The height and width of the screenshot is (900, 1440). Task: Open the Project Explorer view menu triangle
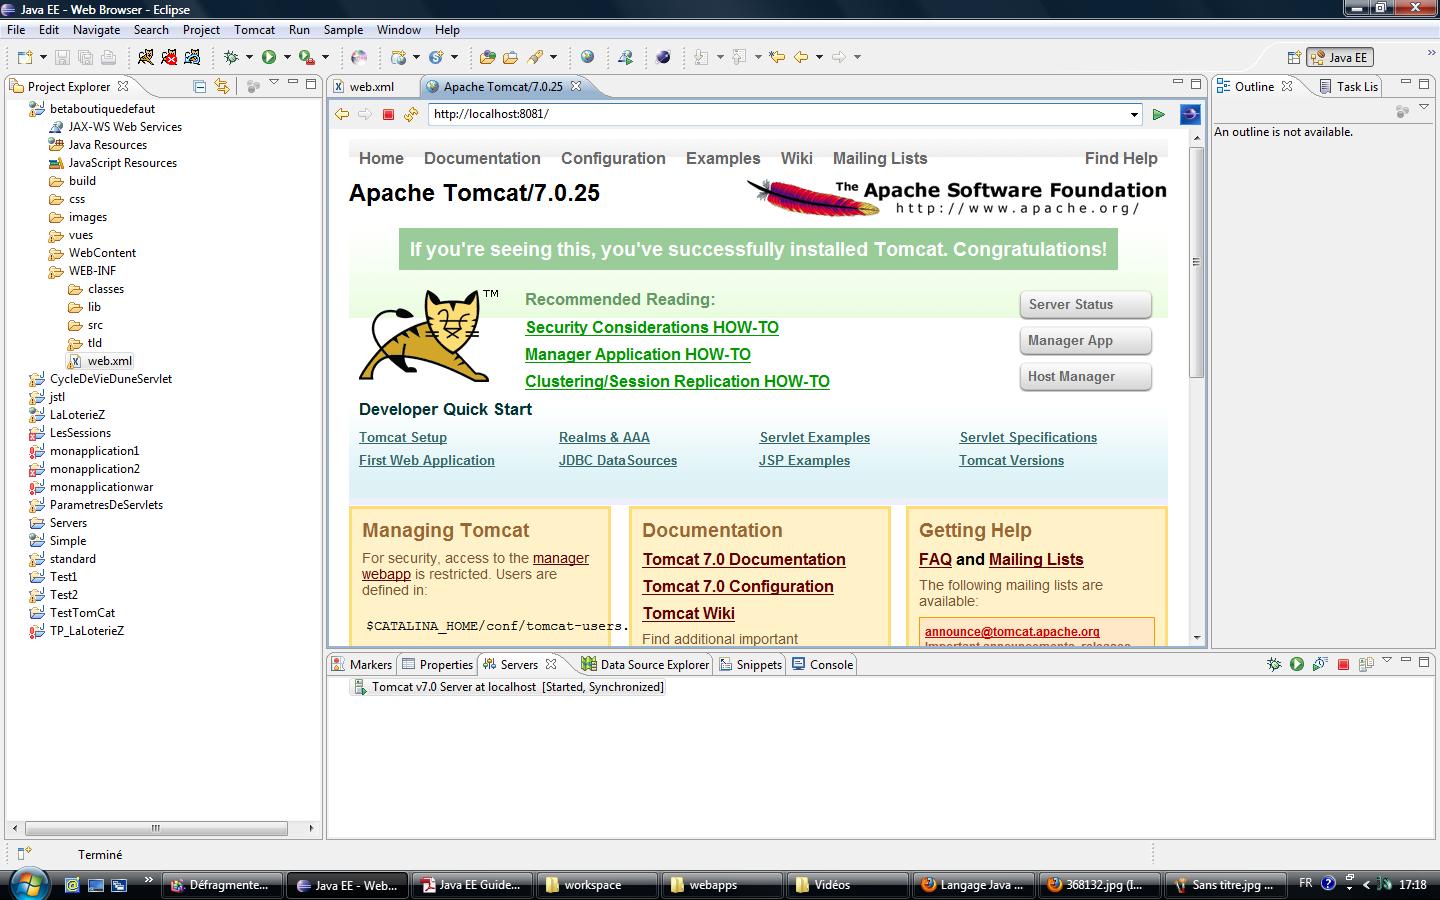coord(274,83)
